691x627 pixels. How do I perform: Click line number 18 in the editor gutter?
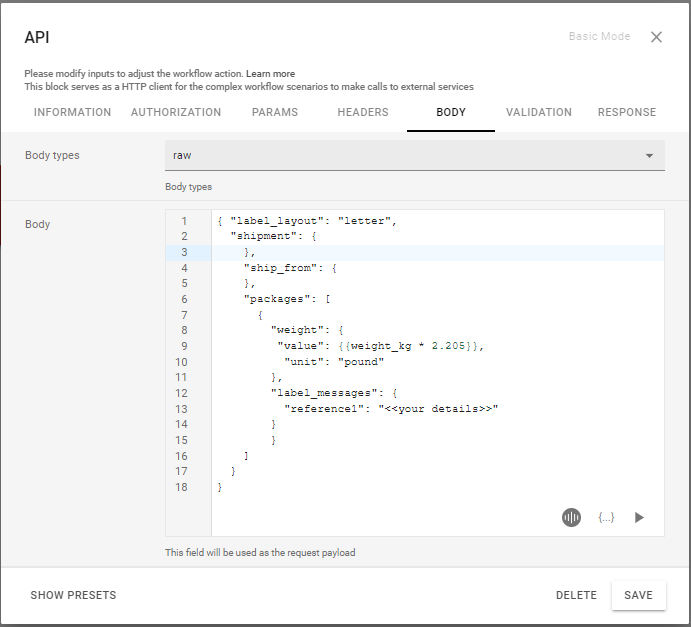tap(181, 487)
